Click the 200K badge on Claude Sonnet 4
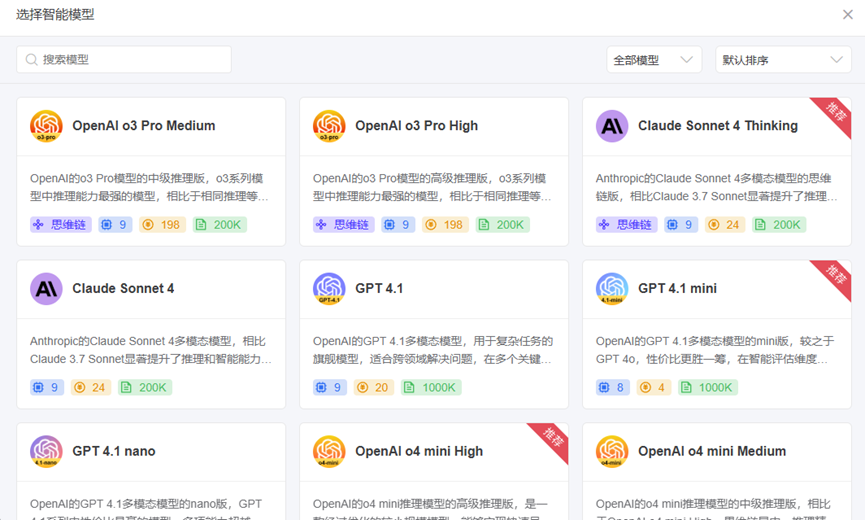865x520 pixels. coord(145,387)
